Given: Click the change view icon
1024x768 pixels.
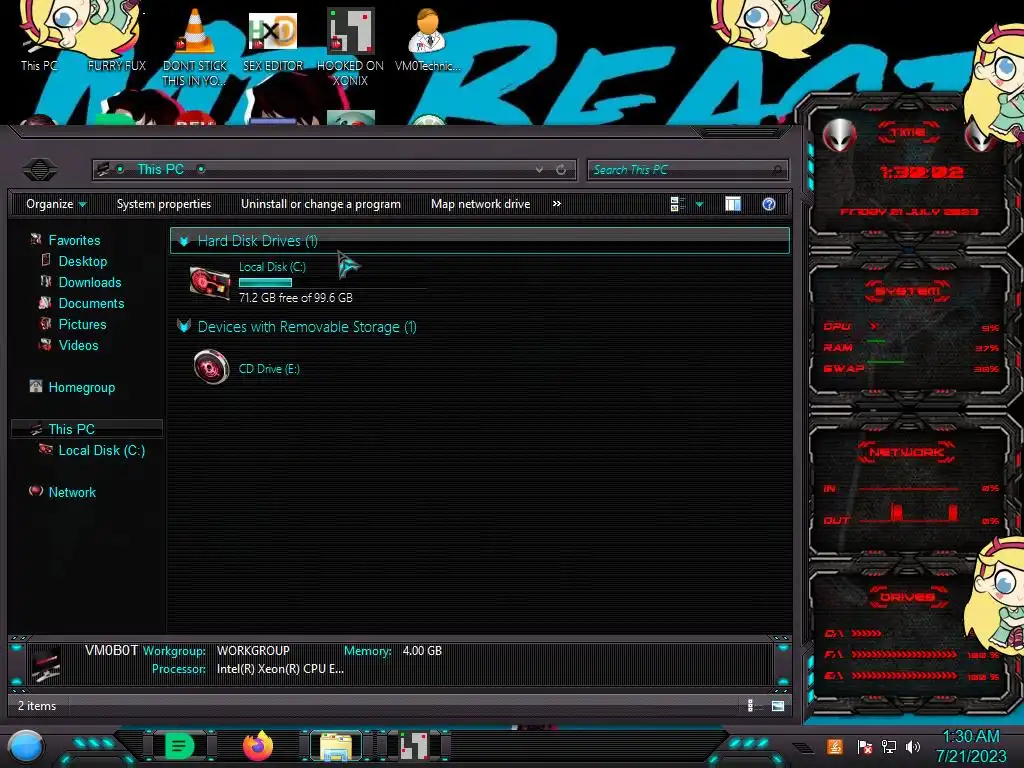Looking at the screenshot, I should coord(677,204).
